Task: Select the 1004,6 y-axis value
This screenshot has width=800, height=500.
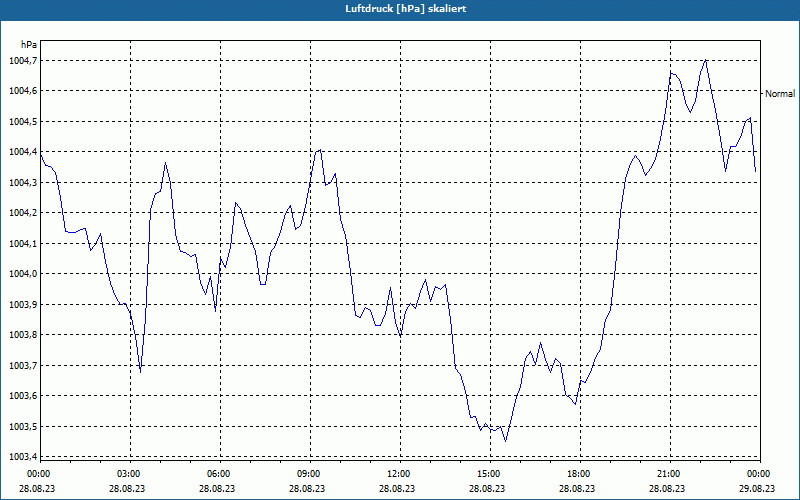Action: tap(23, 91)
